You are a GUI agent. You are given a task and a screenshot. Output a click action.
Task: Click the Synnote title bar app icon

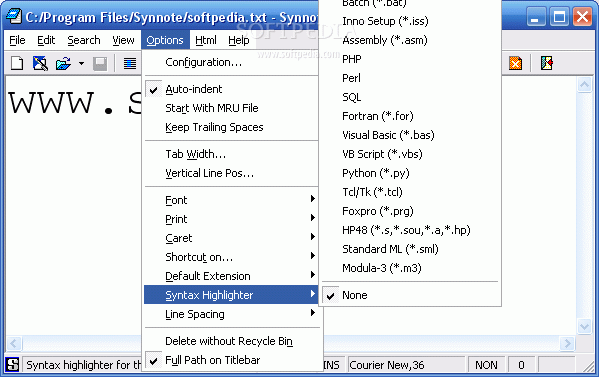click(x=14, y=16)
